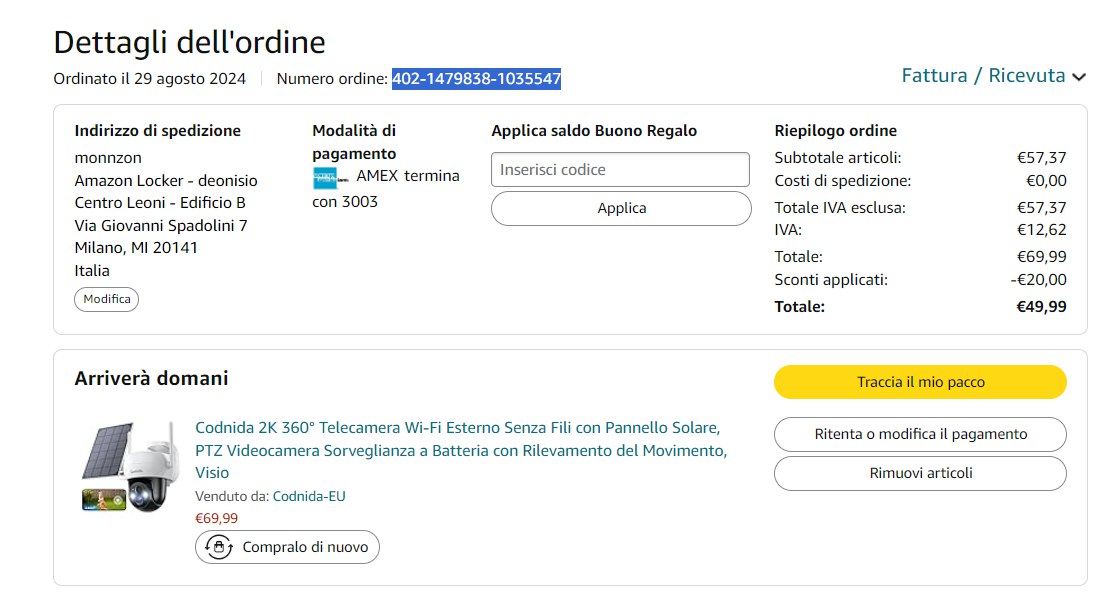Expand the Fattura / Ricevuta chevron arrow

[x=1079, y=77]
